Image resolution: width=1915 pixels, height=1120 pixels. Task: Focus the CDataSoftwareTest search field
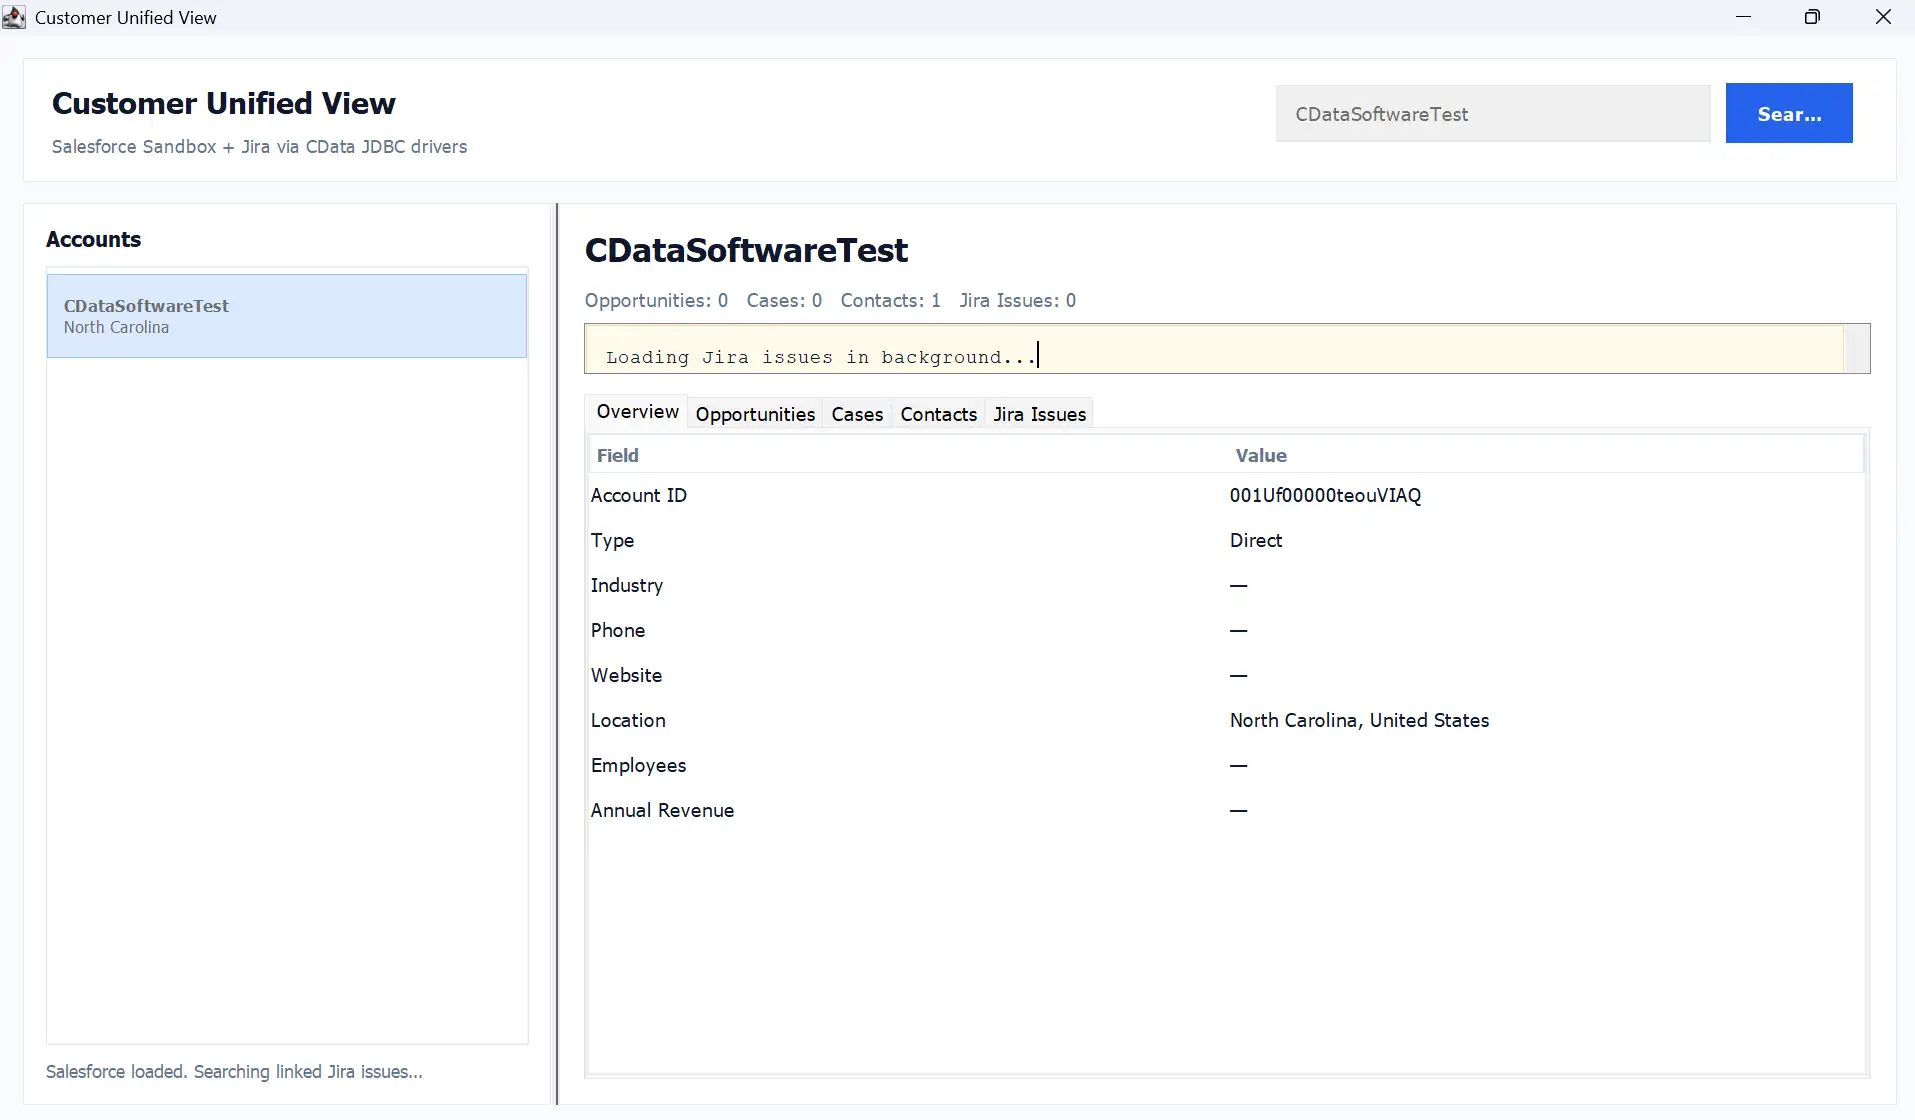pyautogui.click(x=1493, y=113)
